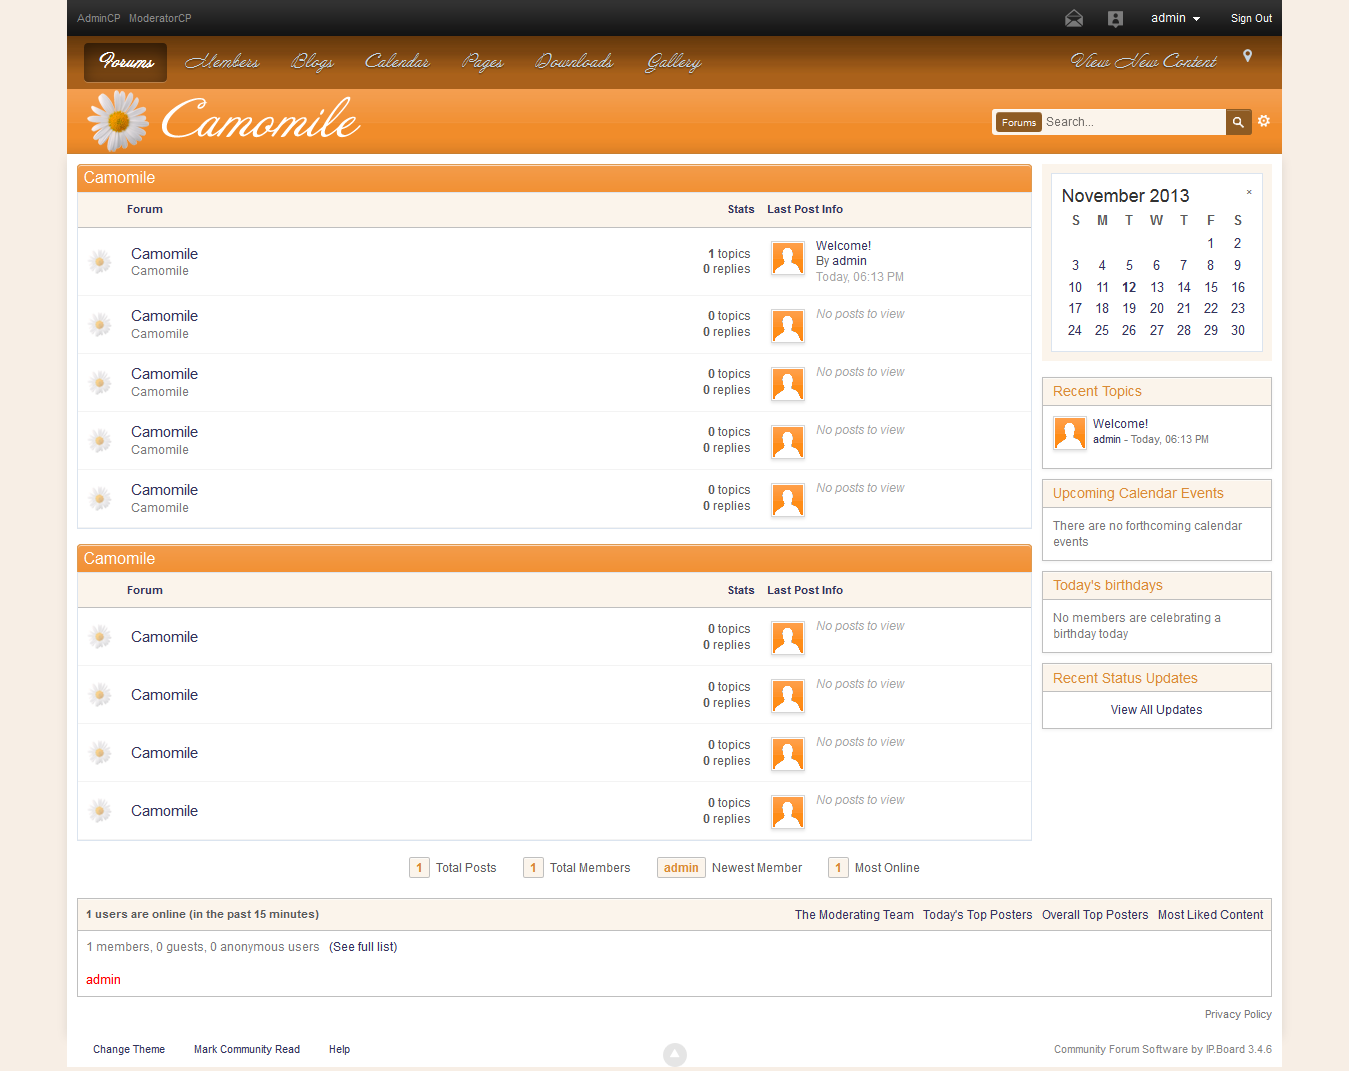Screen dimensions: 1349x1071
Task: Open advanced search gear icon
Action: click(x=1264, y=121)
